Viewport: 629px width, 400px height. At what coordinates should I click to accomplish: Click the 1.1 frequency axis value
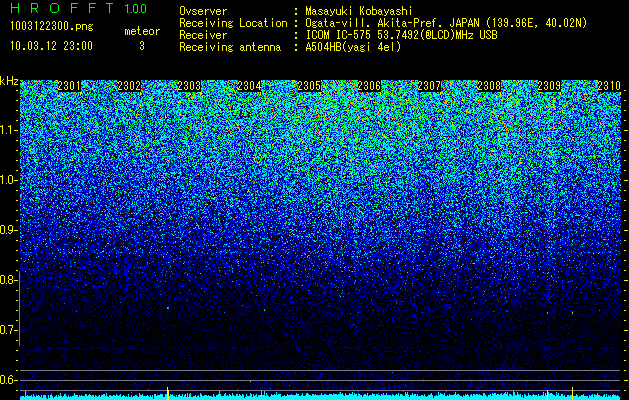pyautogui.click(x=8, y=130)
